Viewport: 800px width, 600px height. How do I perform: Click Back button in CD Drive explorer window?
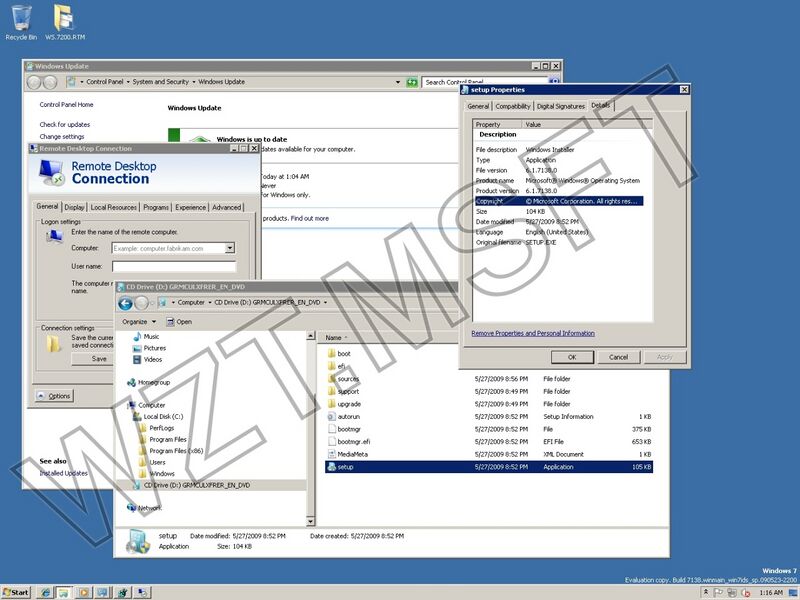point(125,303)
